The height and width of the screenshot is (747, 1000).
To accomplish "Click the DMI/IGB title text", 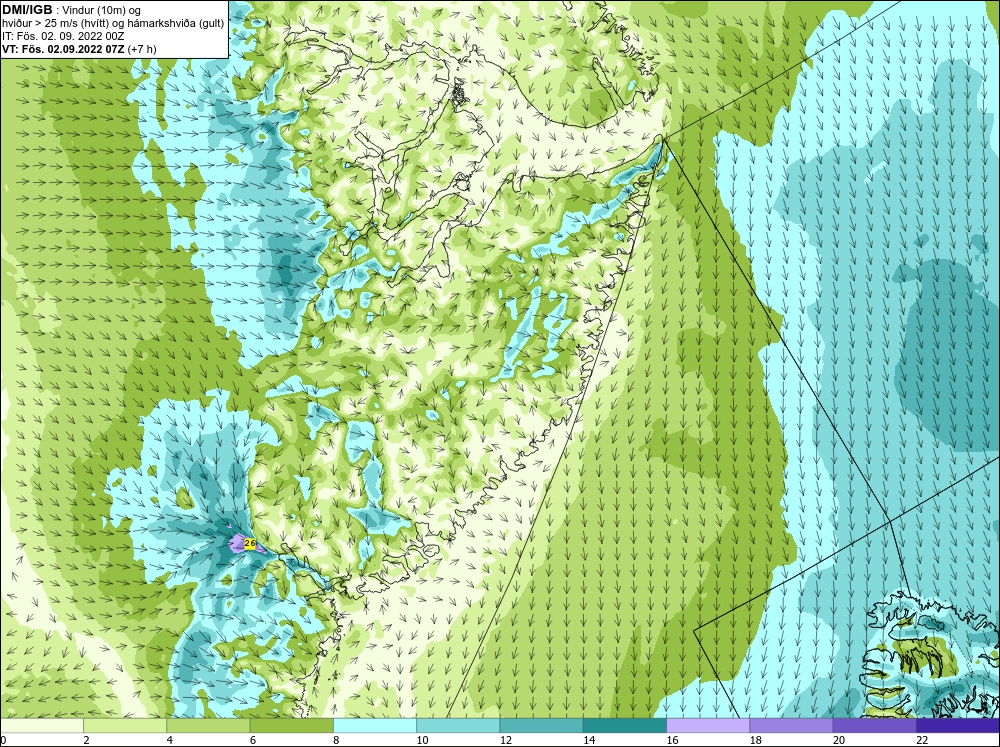I will tap(27, 10).
